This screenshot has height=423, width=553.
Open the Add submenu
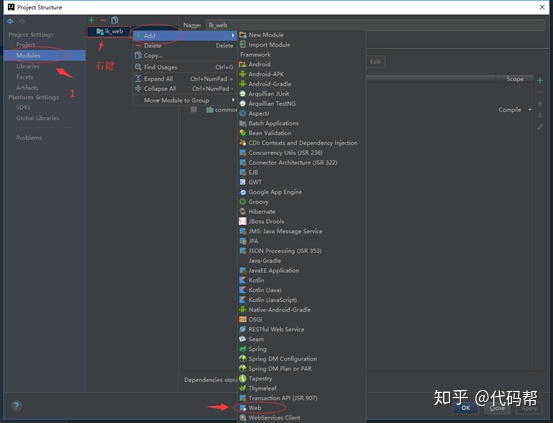[185, 36]
